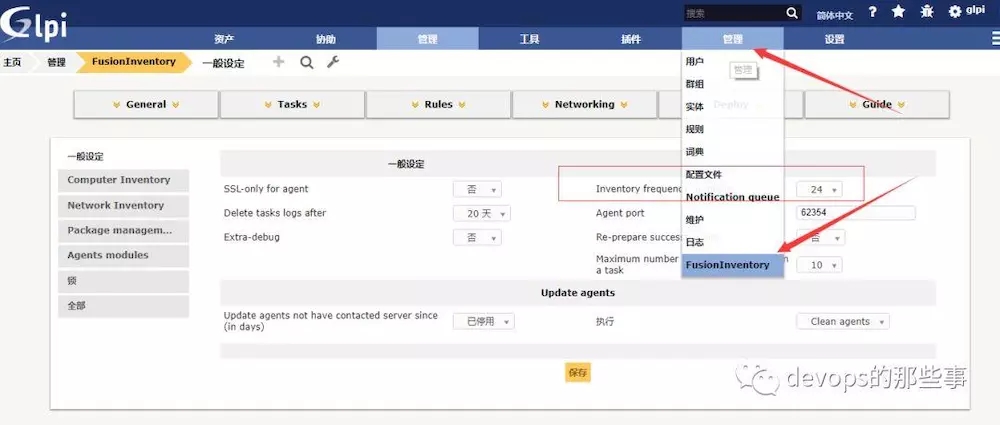This screenshot has width=1000, height=425.
Task: Click the plus add icon in breadcrumb bar
Action: tap(279, 62)
